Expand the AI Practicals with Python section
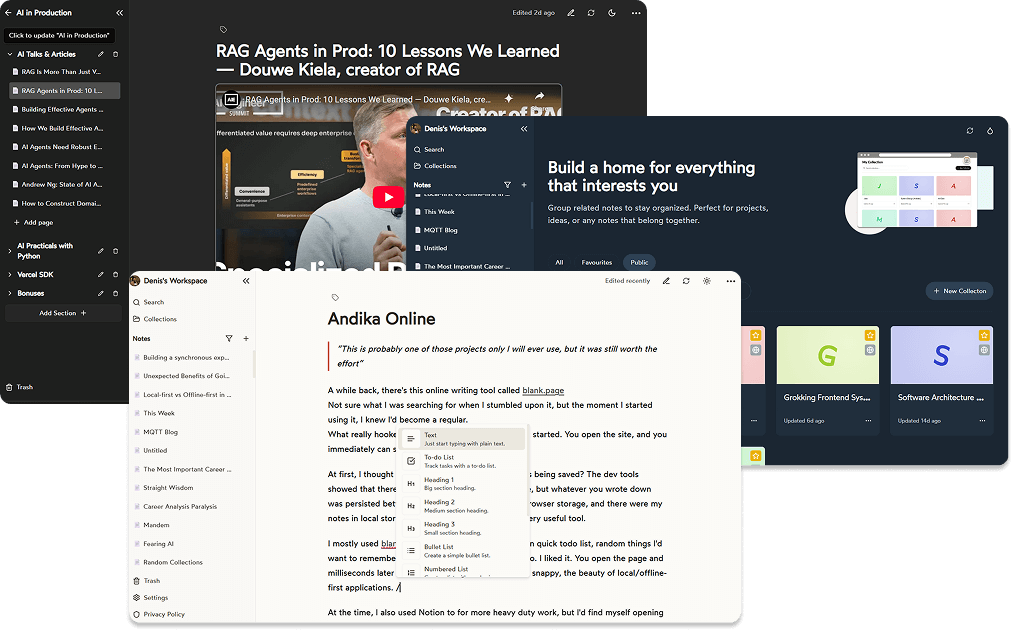This screenshot has width=1013, height=631. coord(10,250)
